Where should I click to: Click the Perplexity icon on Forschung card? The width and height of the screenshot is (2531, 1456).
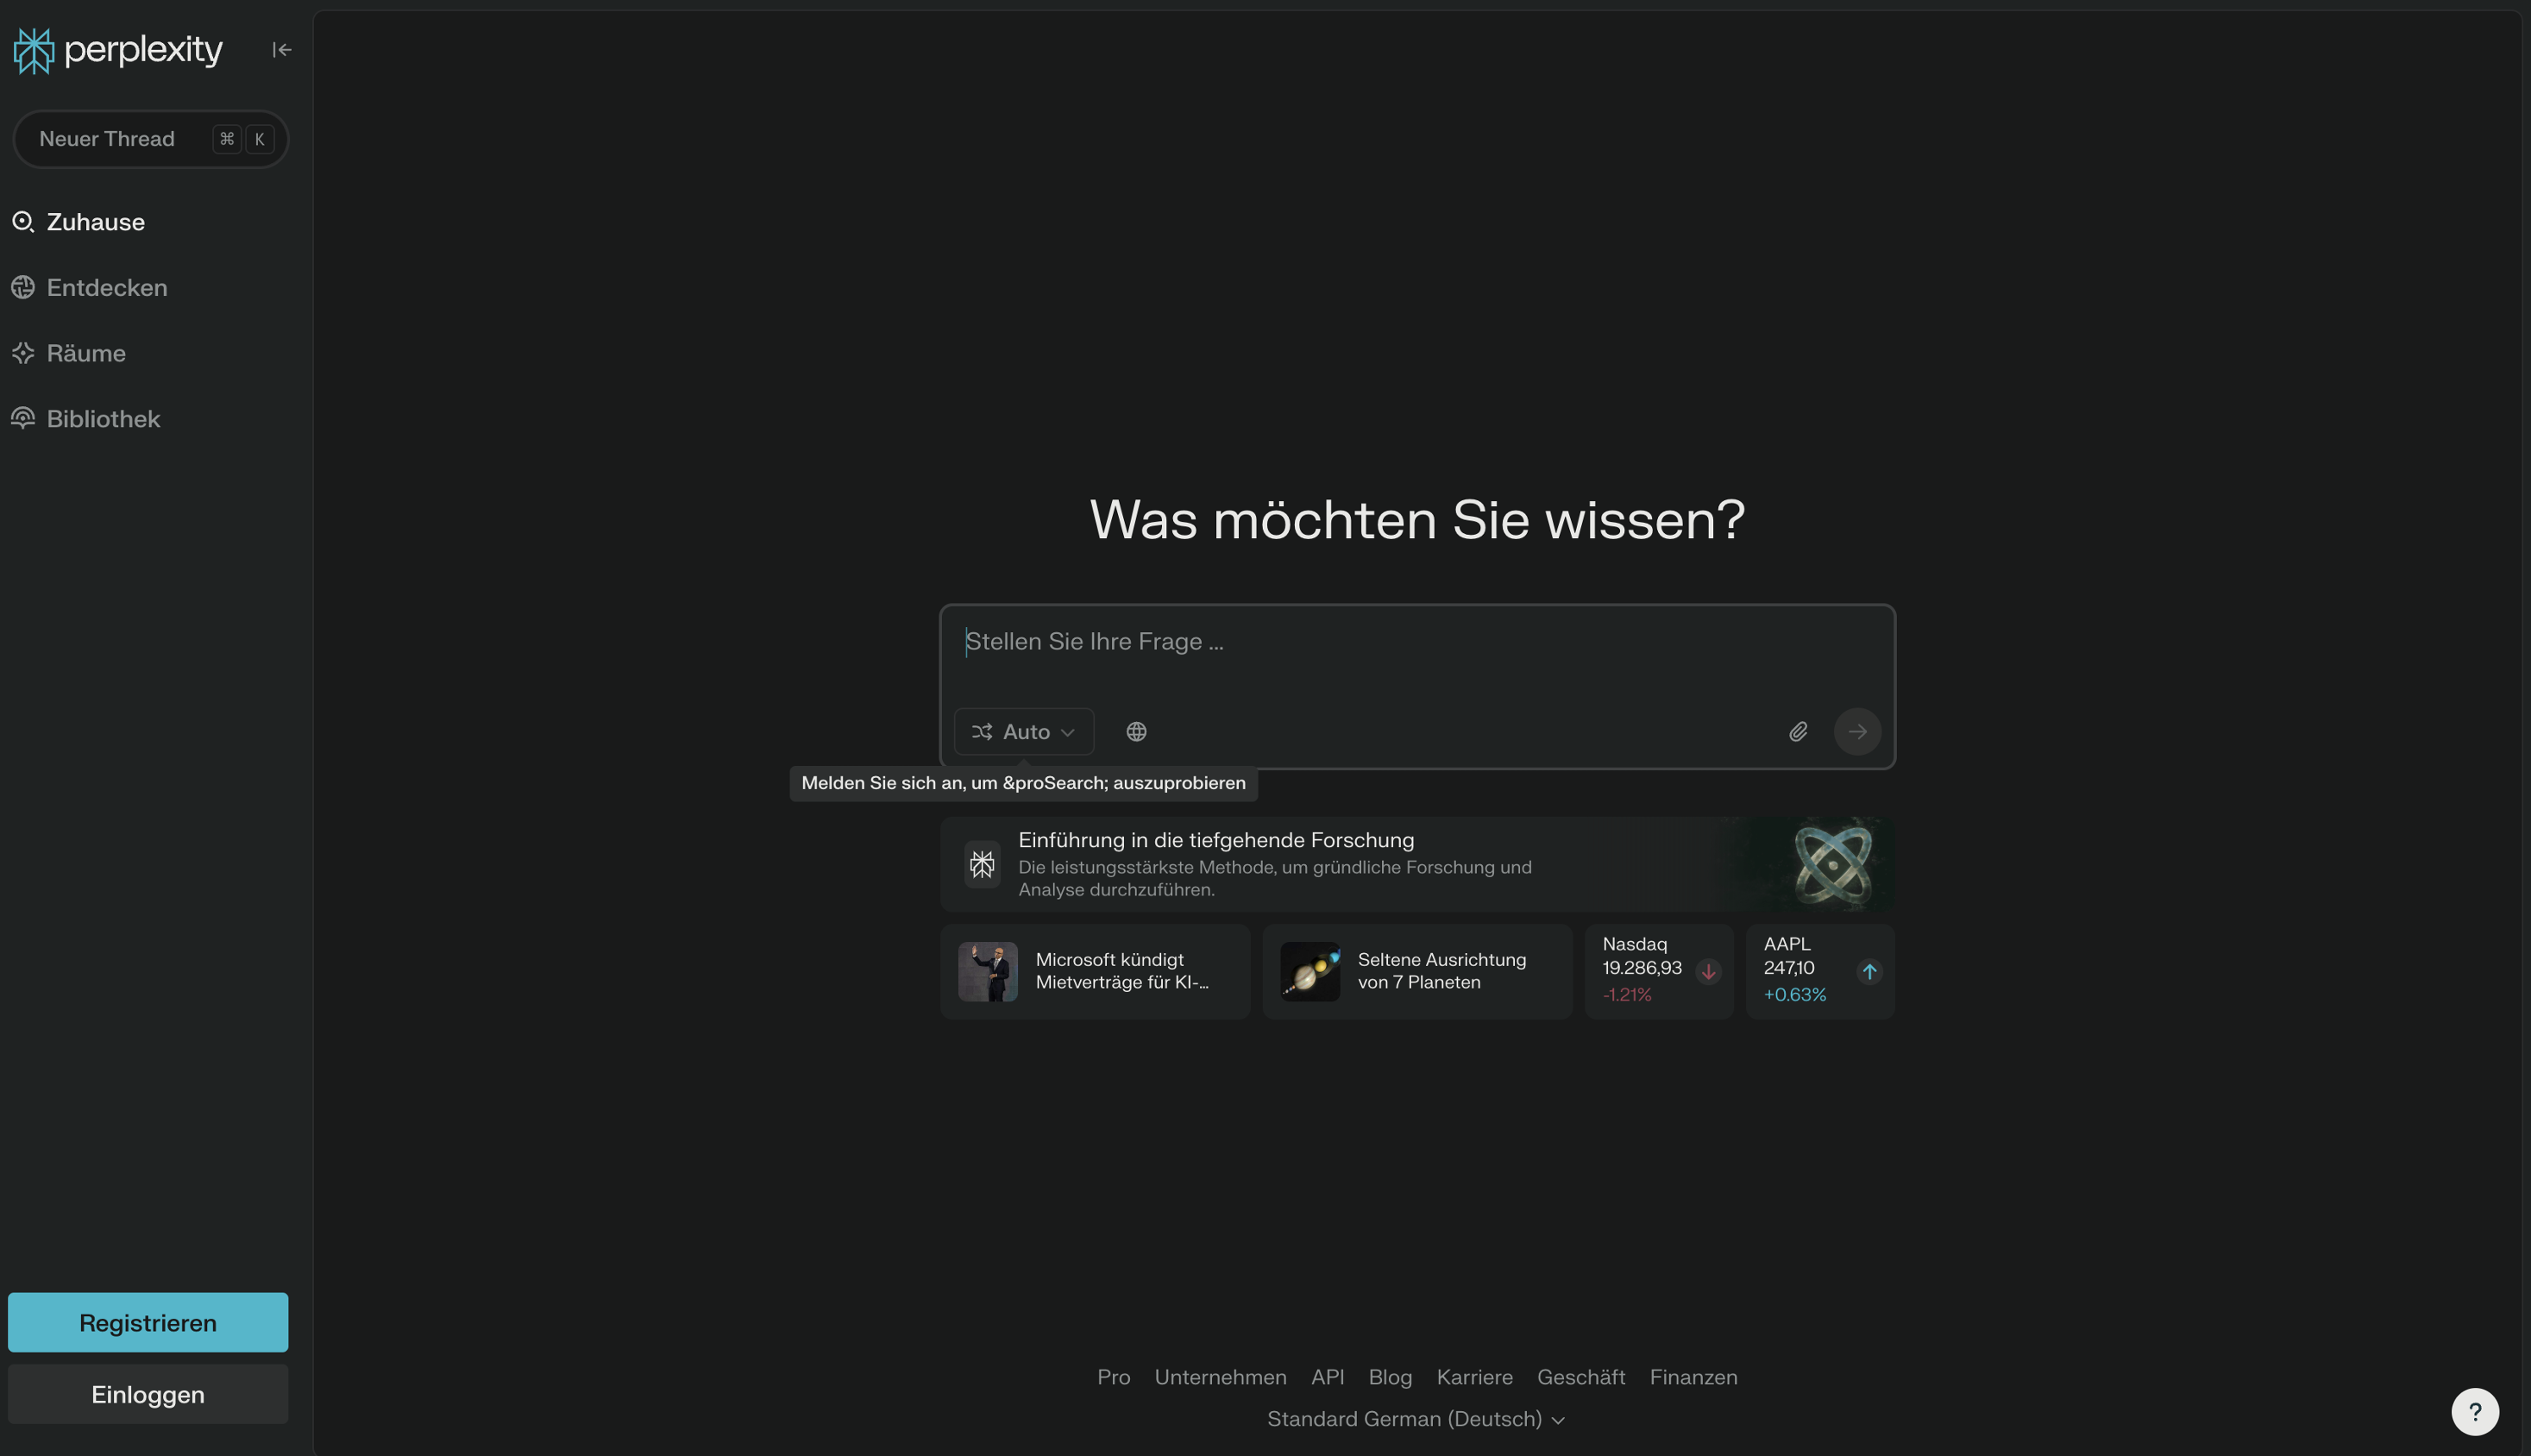[982, 864]
